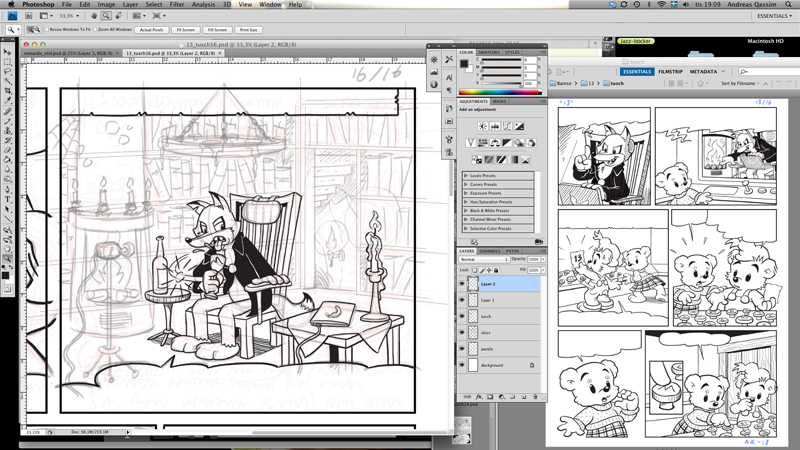Click the foreground color swatch in Color panel
The width and height of the screenshot is (800, 450).
coord(464,64)
